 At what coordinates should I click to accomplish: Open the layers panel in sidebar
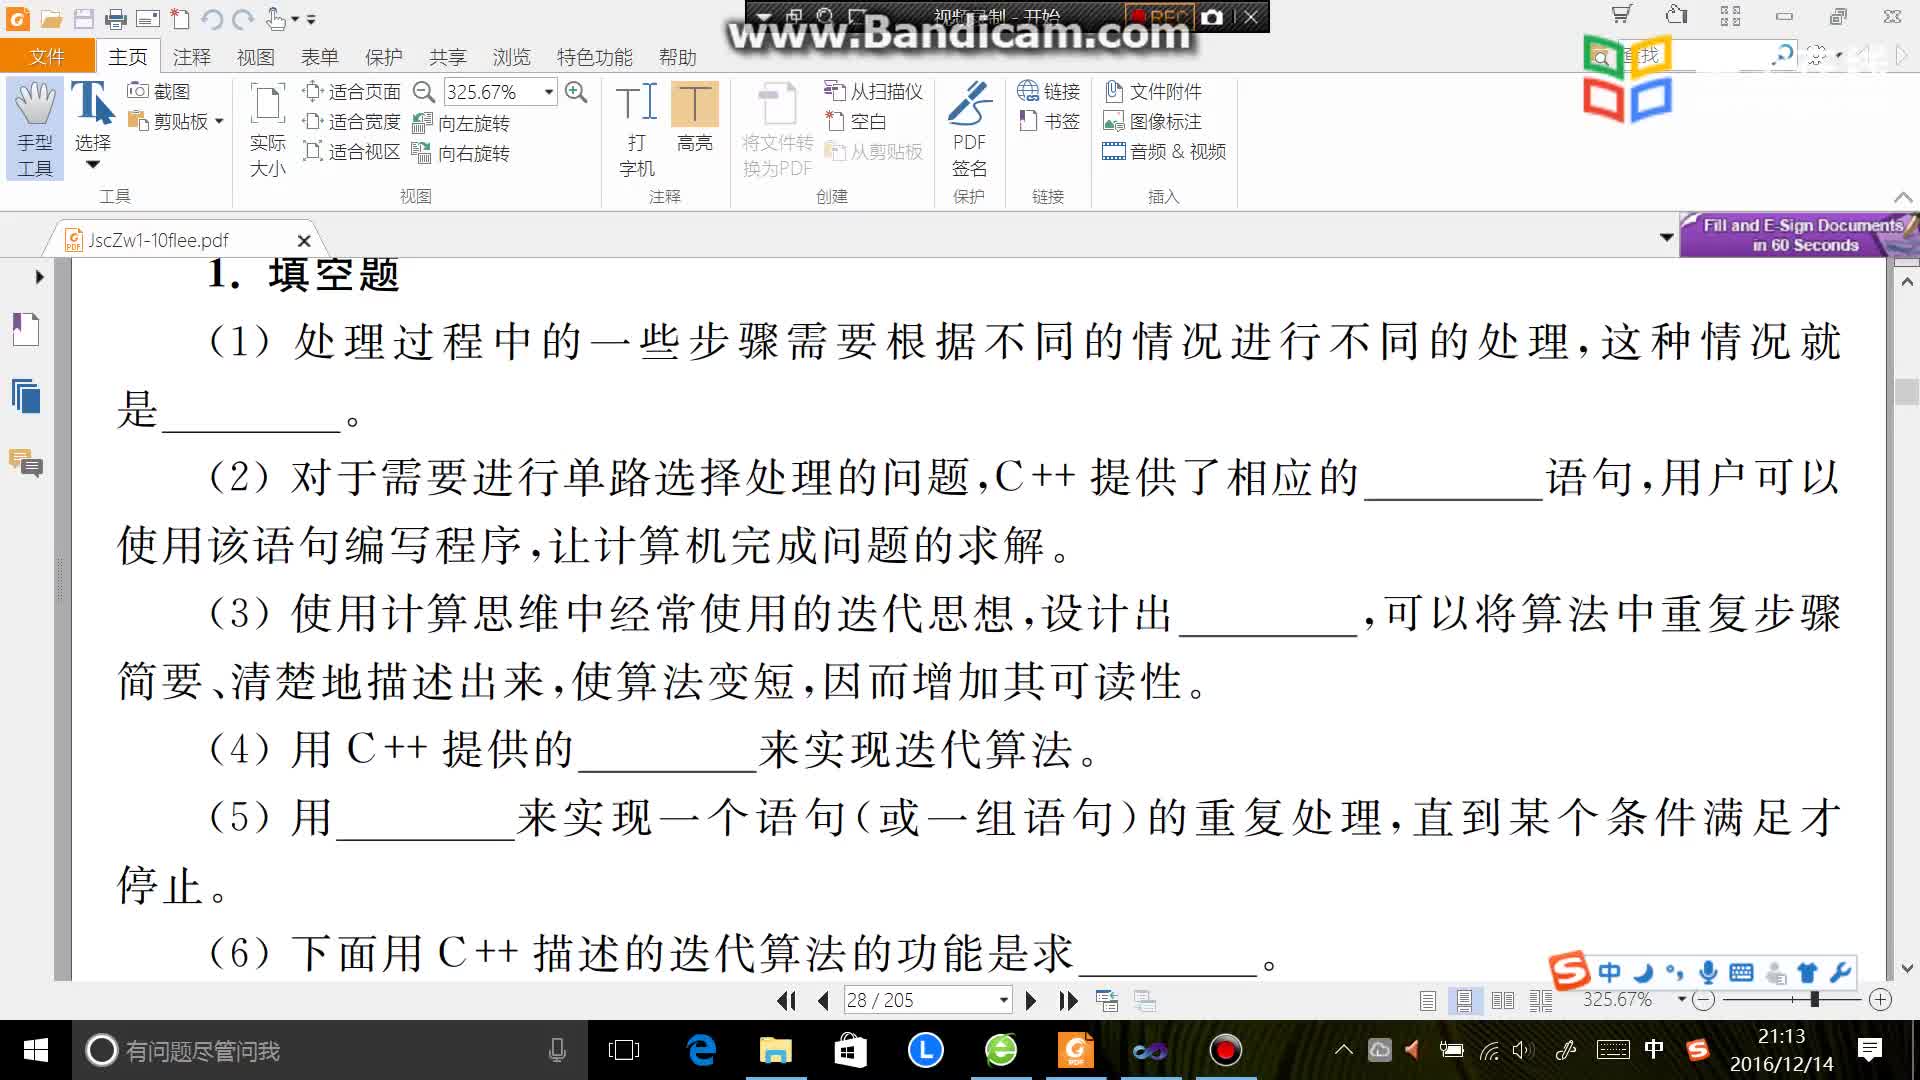pos(26,397)
